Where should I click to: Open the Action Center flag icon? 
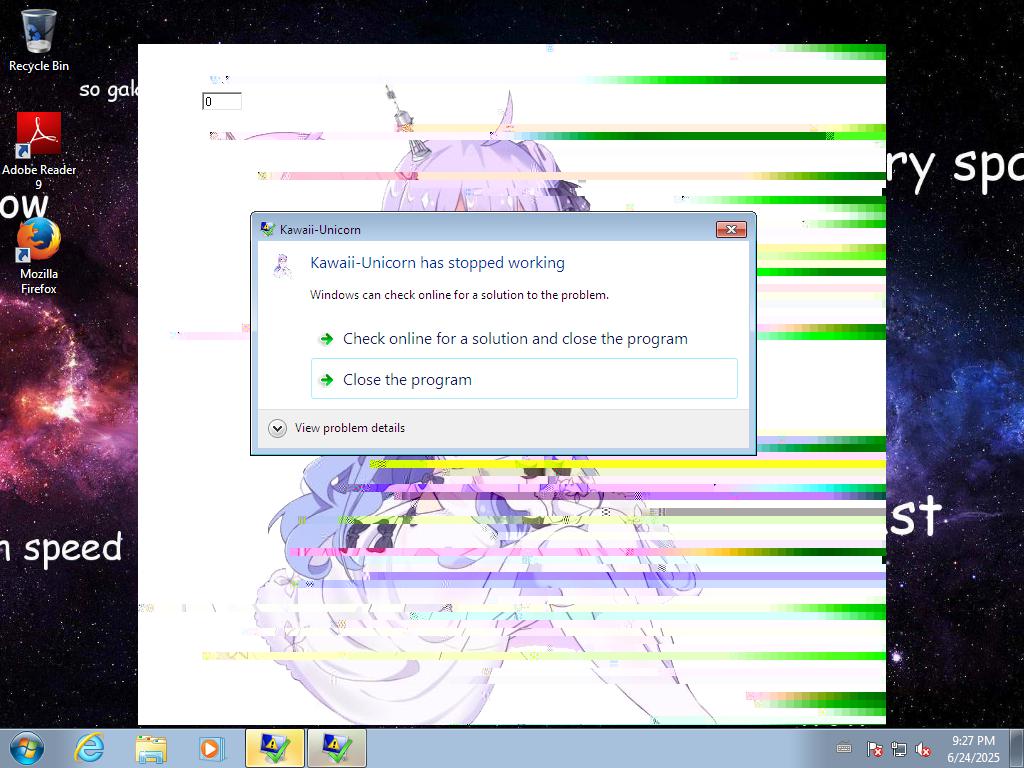click(x=874, y=749)
